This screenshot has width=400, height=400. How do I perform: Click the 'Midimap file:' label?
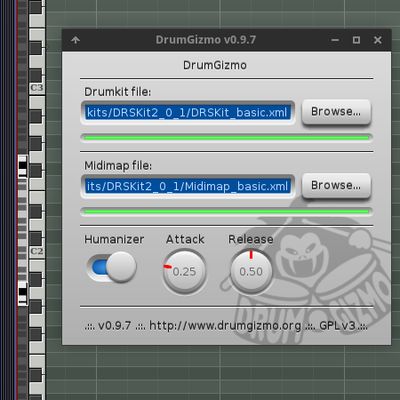[118, 165]
